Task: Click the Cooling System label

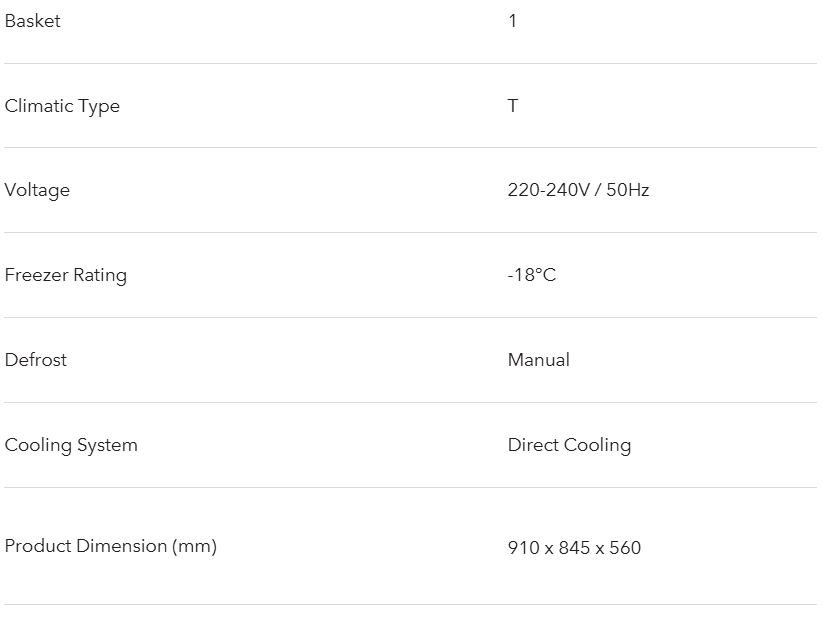Action: 71,445
